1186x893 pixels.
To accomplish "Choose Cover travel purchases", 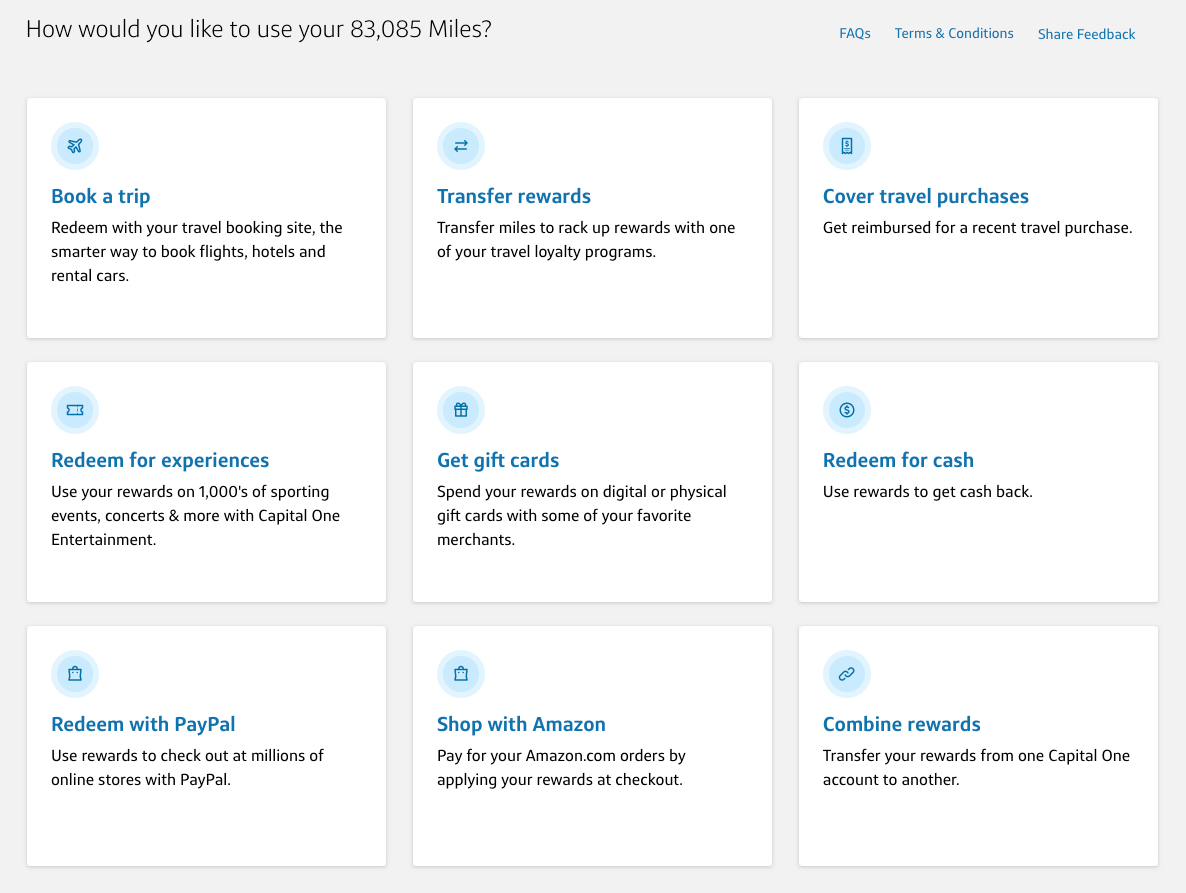I will [x=925, y=196].
